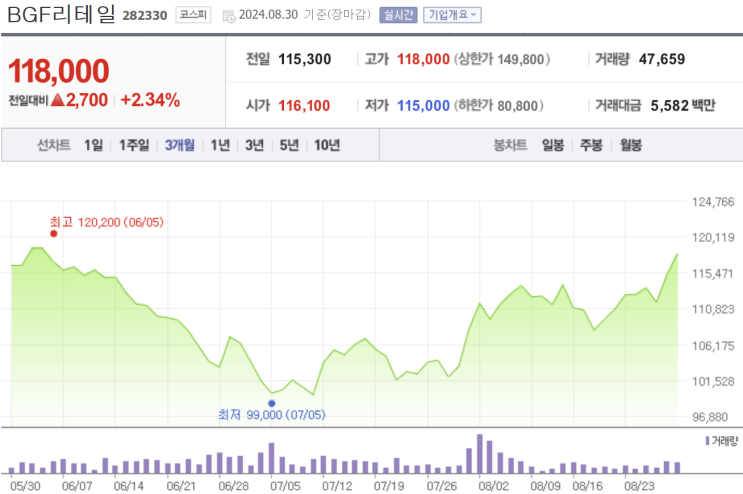Click the 저가 value 115,000
This screenshot has height=494, width=743.
pyautogui.click(x=423, y=106)
